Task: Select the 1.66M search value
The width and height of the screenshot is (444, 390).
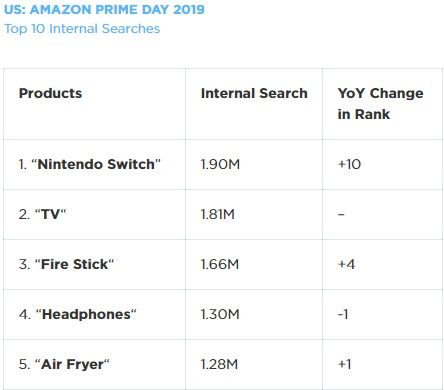Action: [220, 264]
